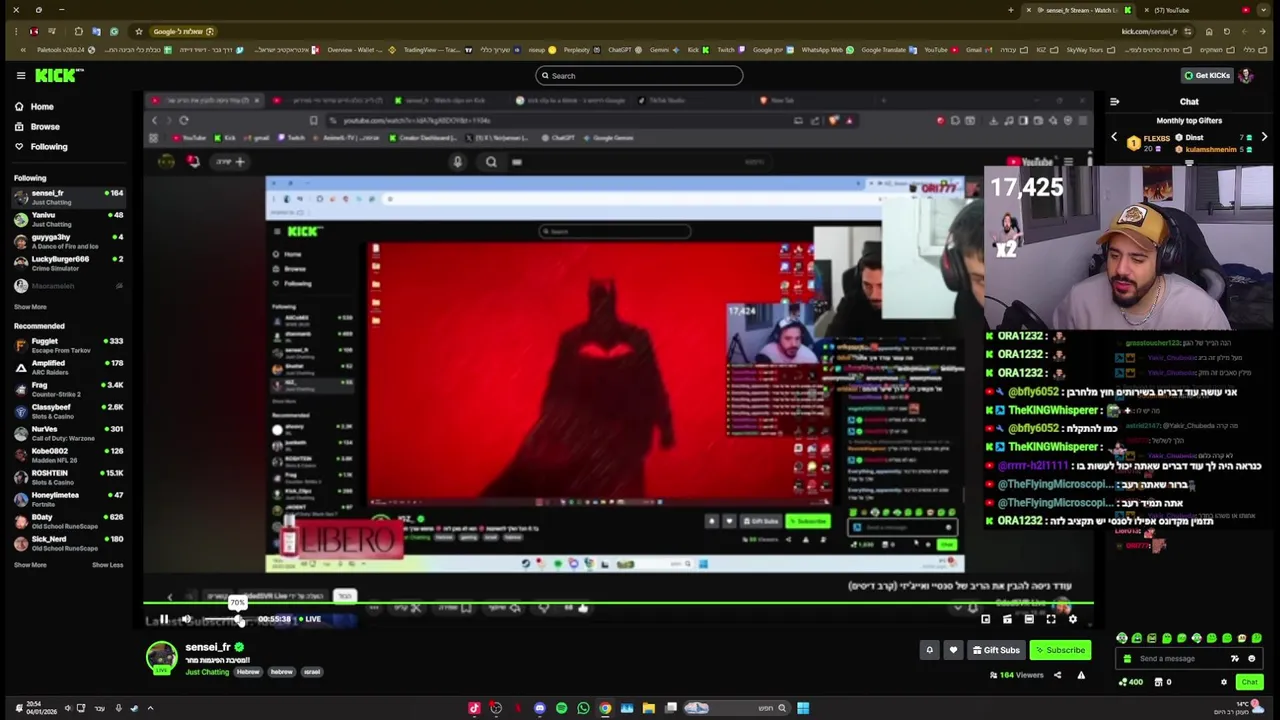Pause the live stream video

point(164,619)
